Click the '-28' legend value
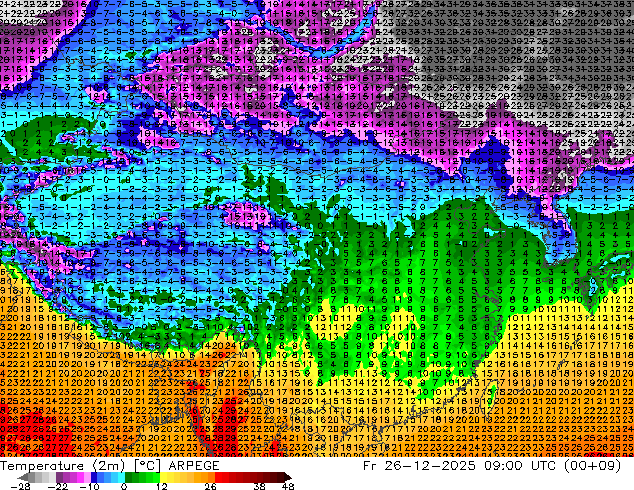This screenshot has width=634, height=490. click(20, 486)
